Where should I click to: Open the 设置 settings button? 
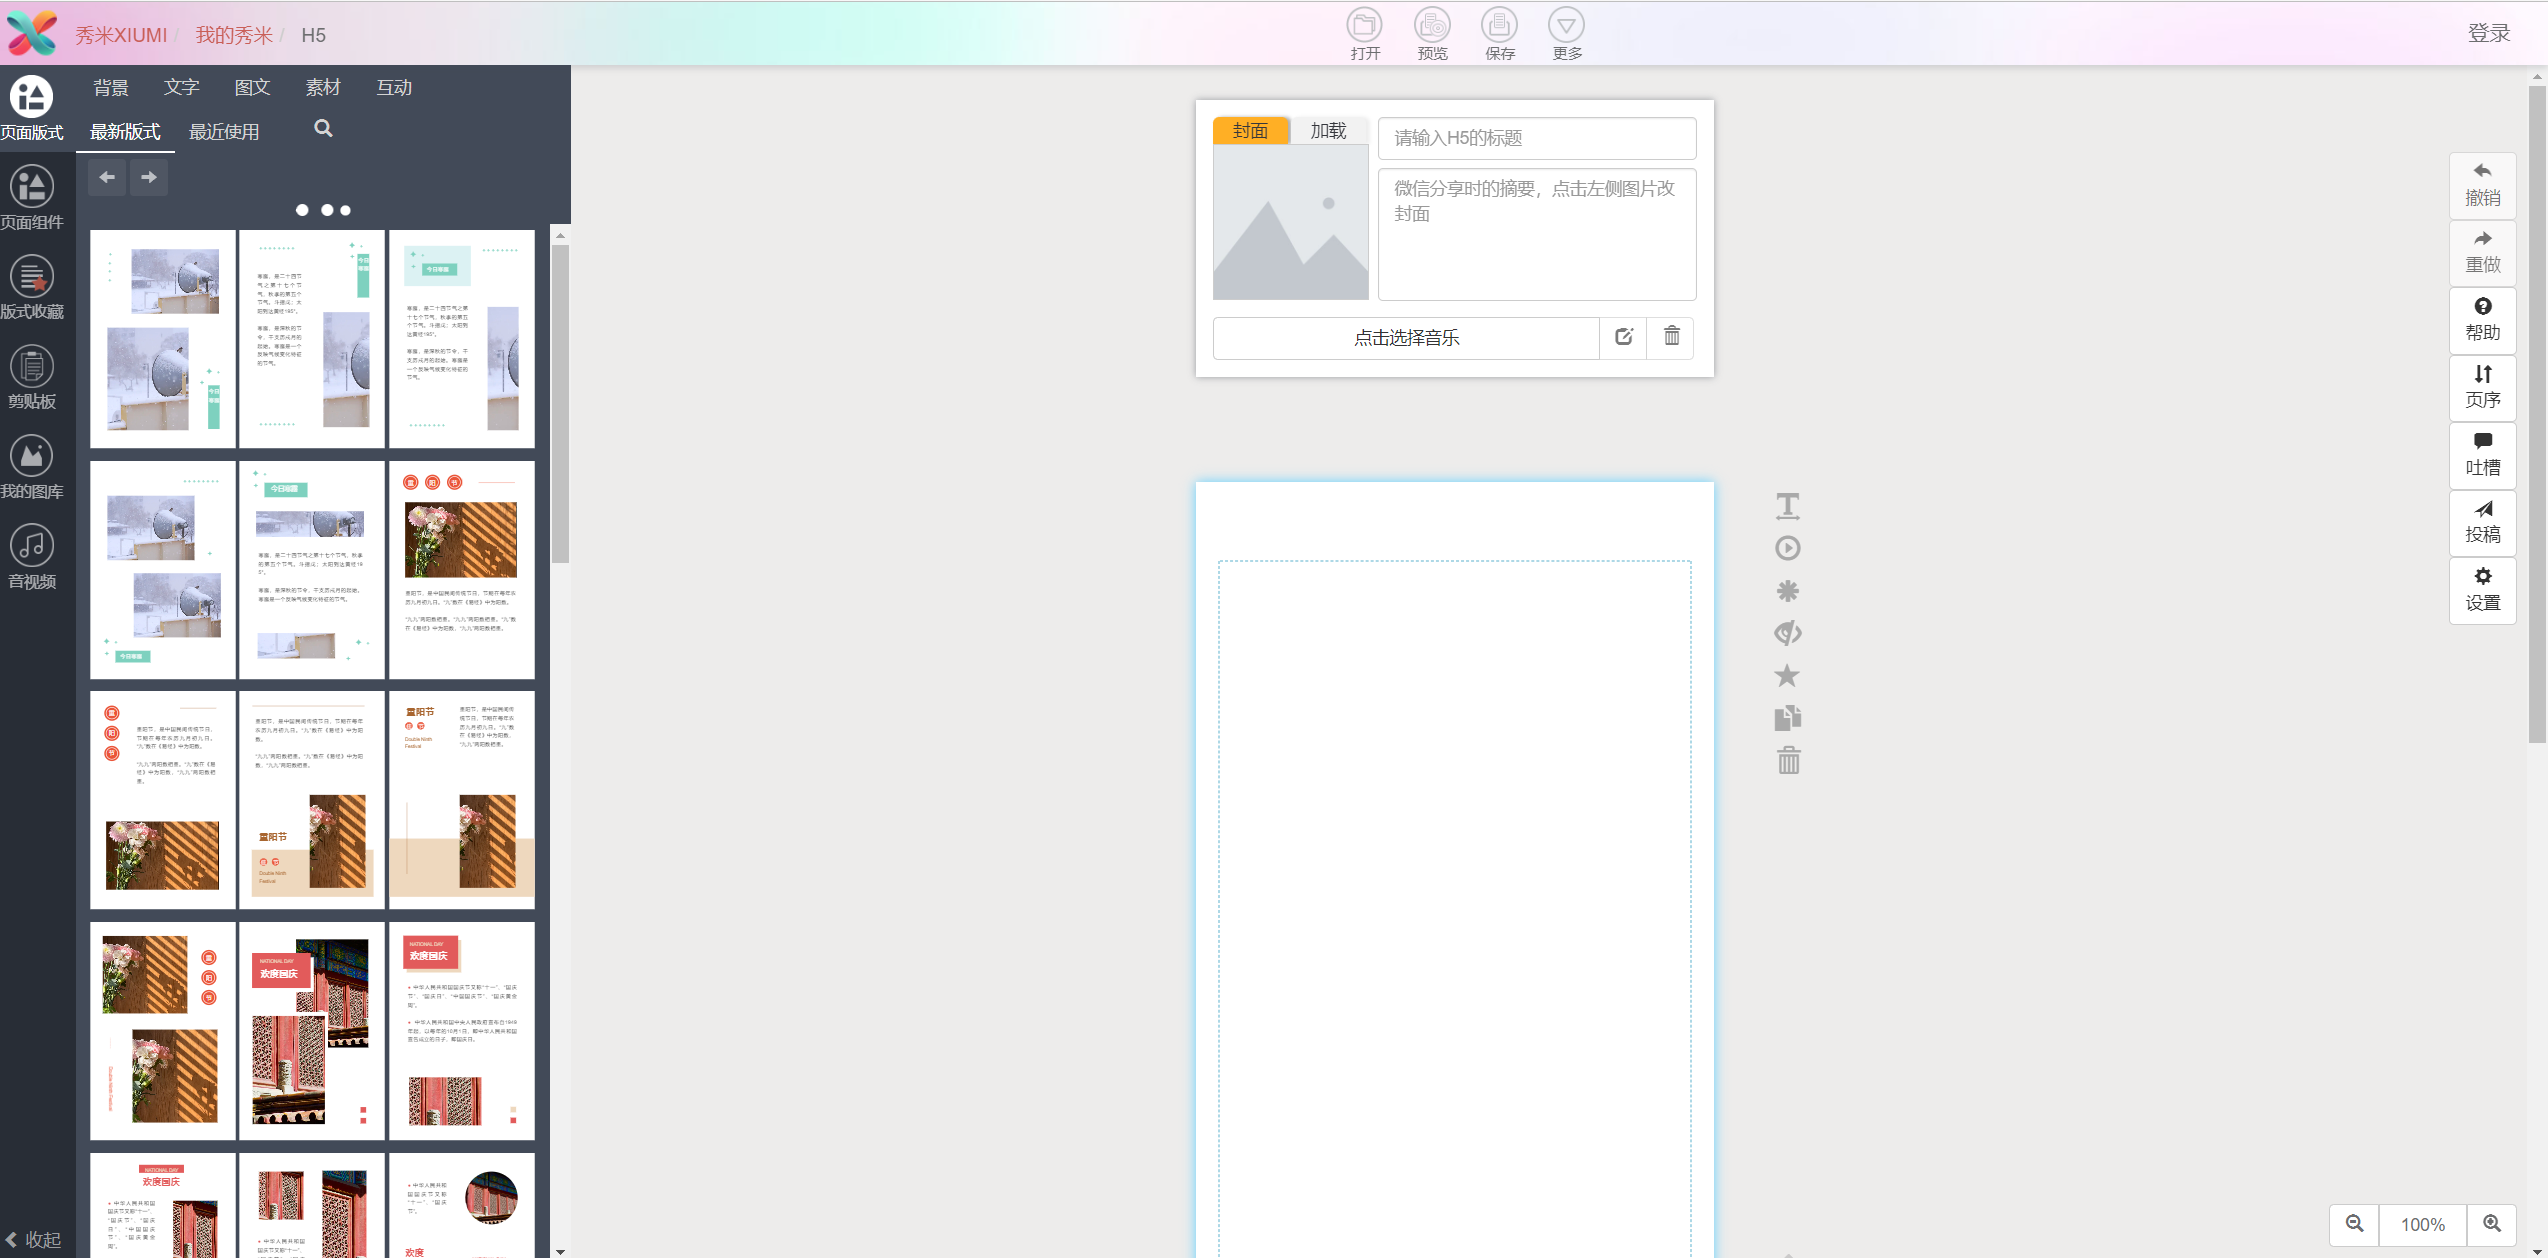2482,590
